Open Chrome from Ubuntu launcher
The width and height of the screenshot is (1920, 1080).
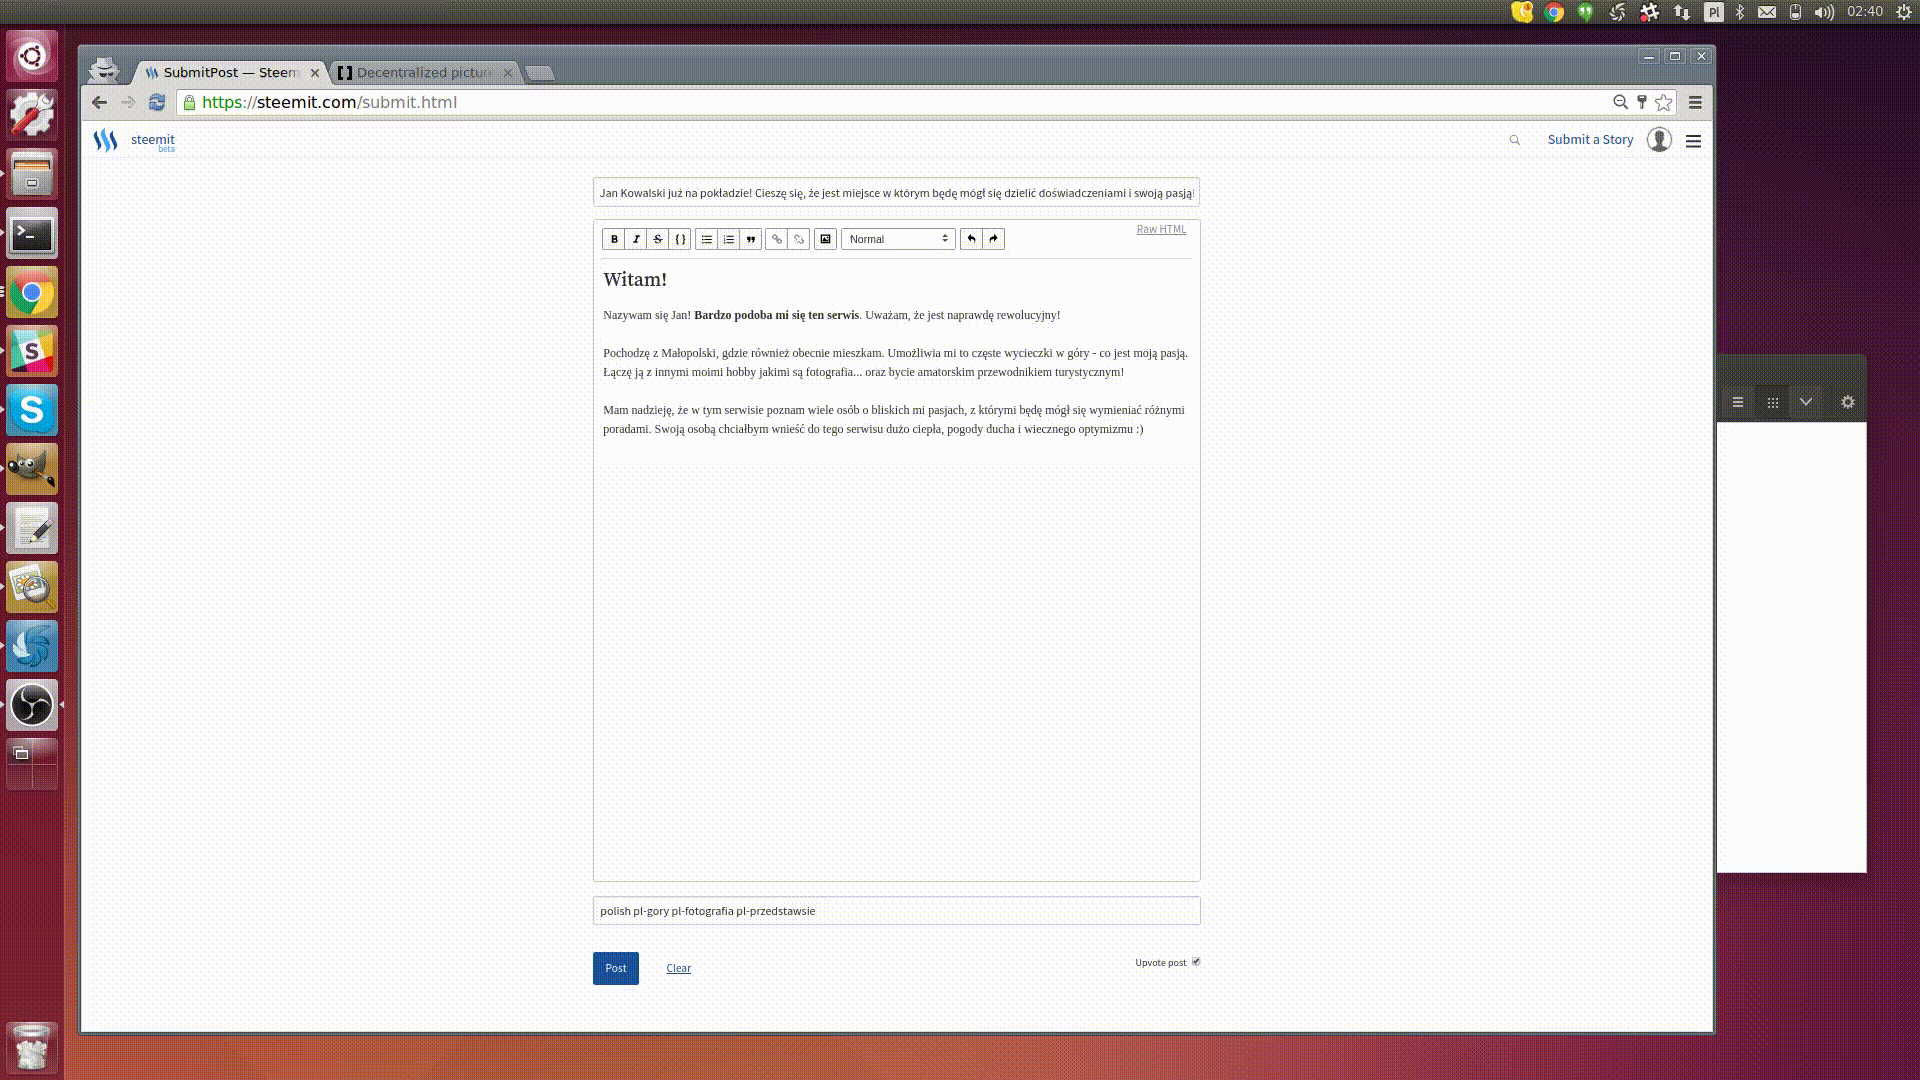[x=32, y=293]
